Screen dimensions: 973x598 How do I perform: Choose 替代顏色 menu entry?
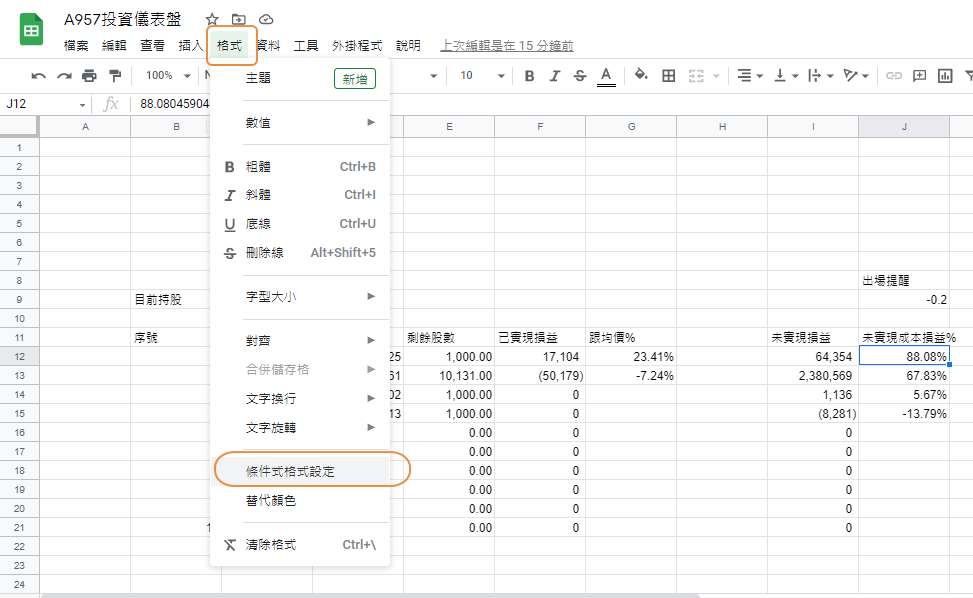click(271, 500)
